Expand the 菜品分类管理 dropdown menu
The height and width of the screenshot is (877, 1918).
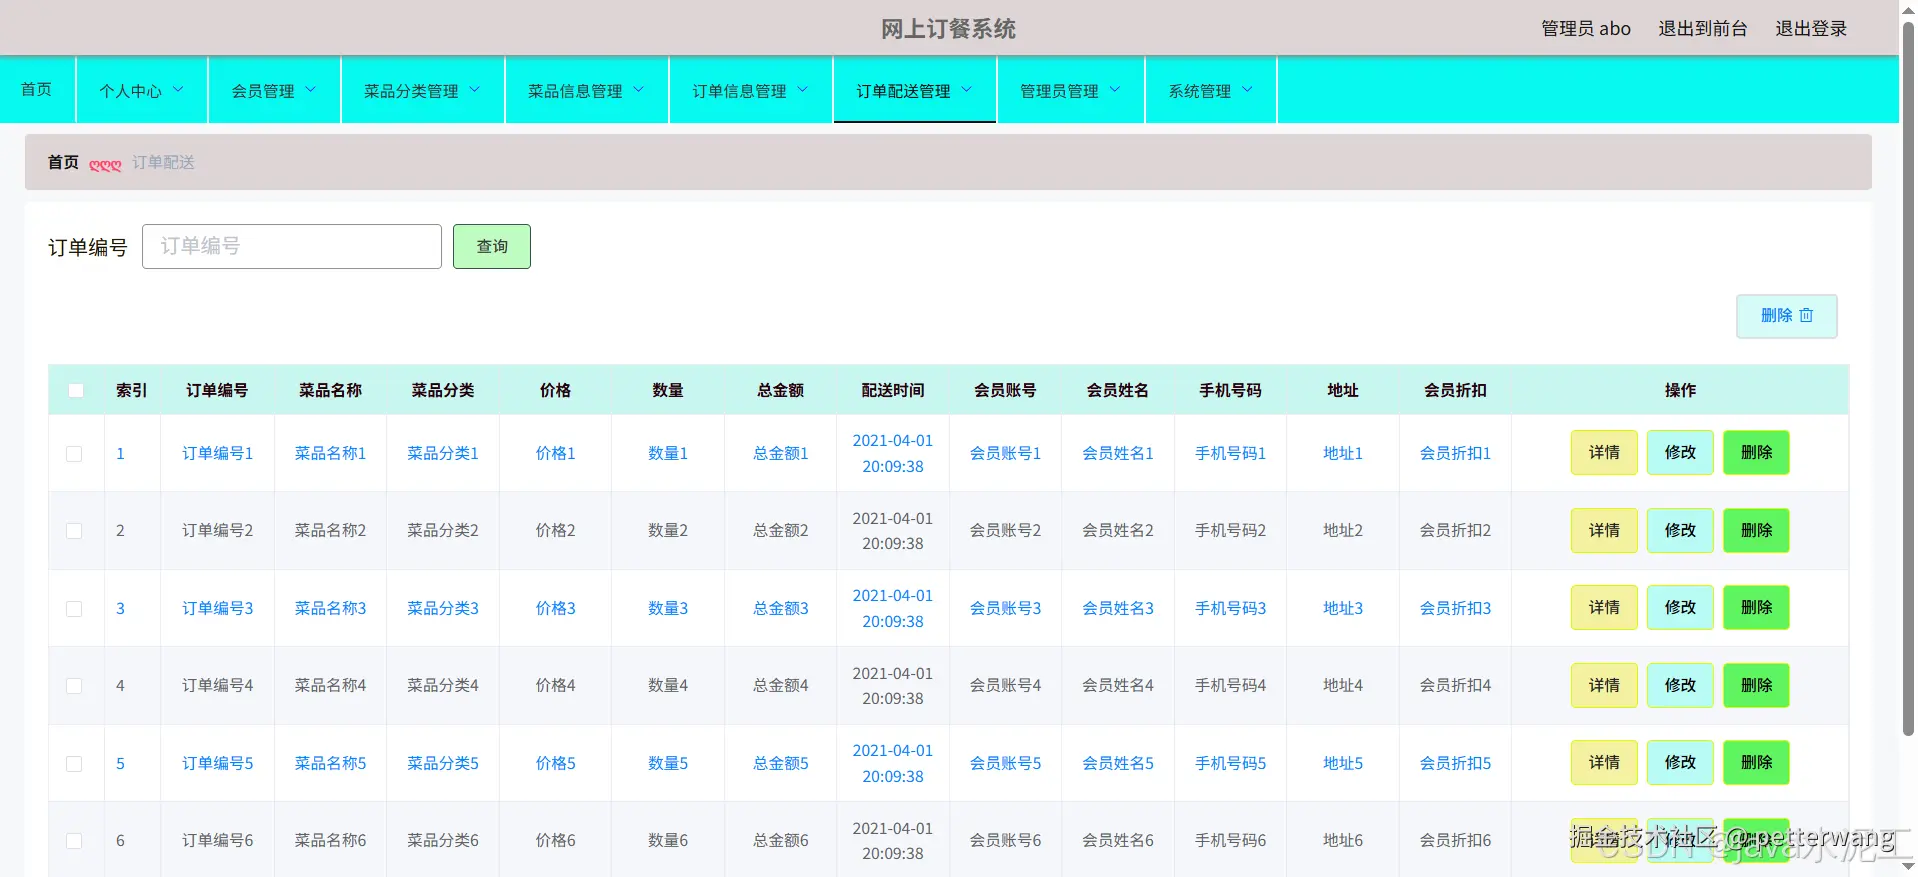point(422,90)
